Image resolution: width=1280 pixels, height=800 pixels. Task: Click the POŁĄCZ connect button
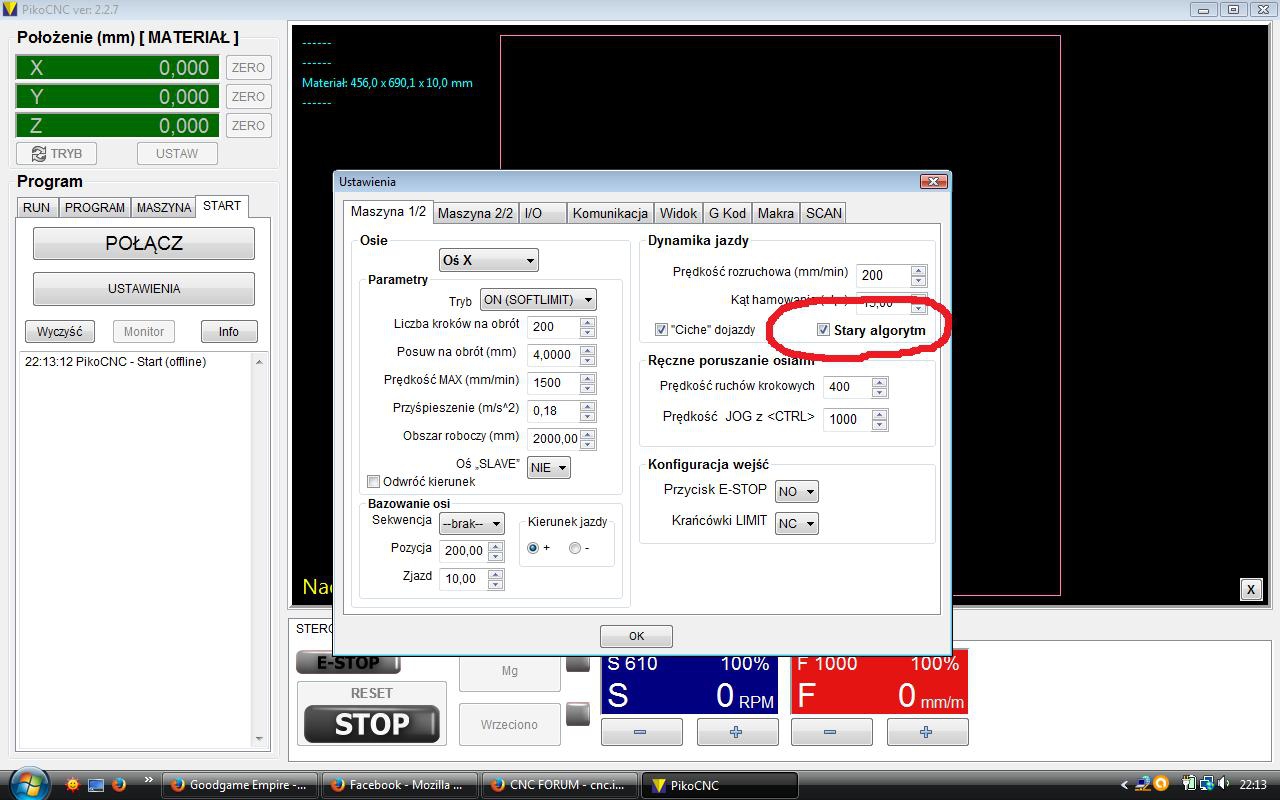tap(144, 243)
